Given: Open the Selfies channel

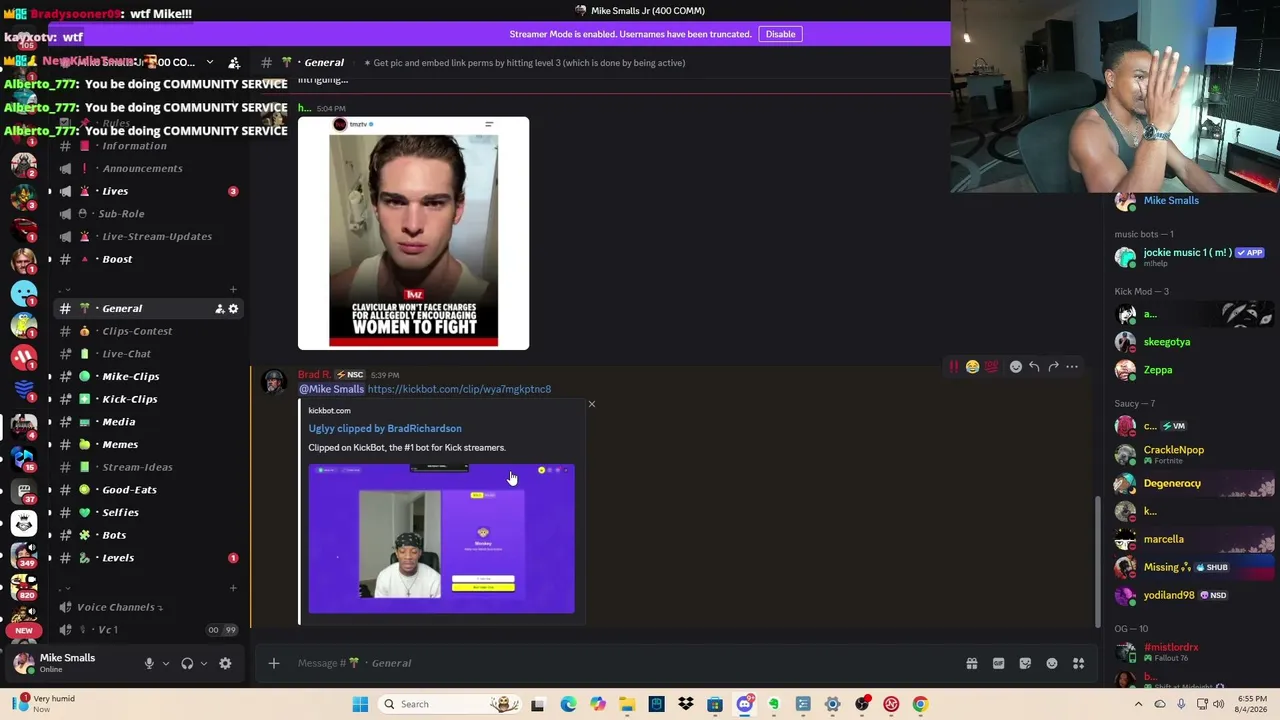Looking at the screenshot, I should tap(120, 513).
